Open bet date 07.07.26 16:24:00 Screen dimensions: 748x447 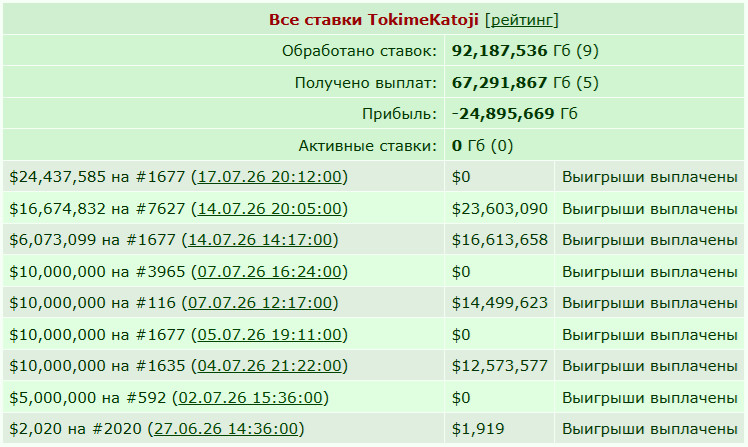coord(270,271)
